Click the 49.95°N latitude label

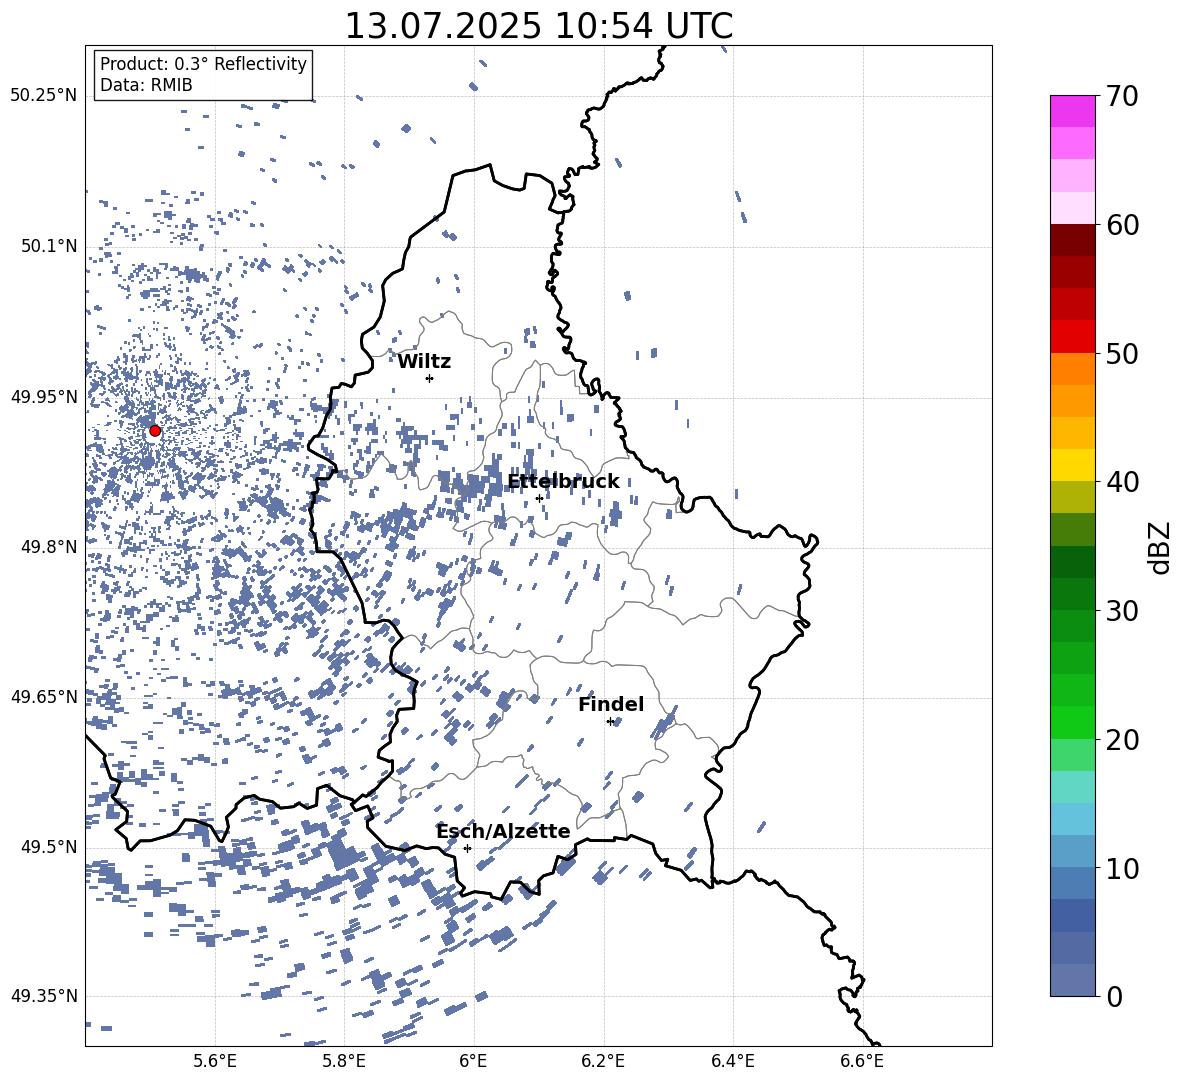tap(44, 397)
